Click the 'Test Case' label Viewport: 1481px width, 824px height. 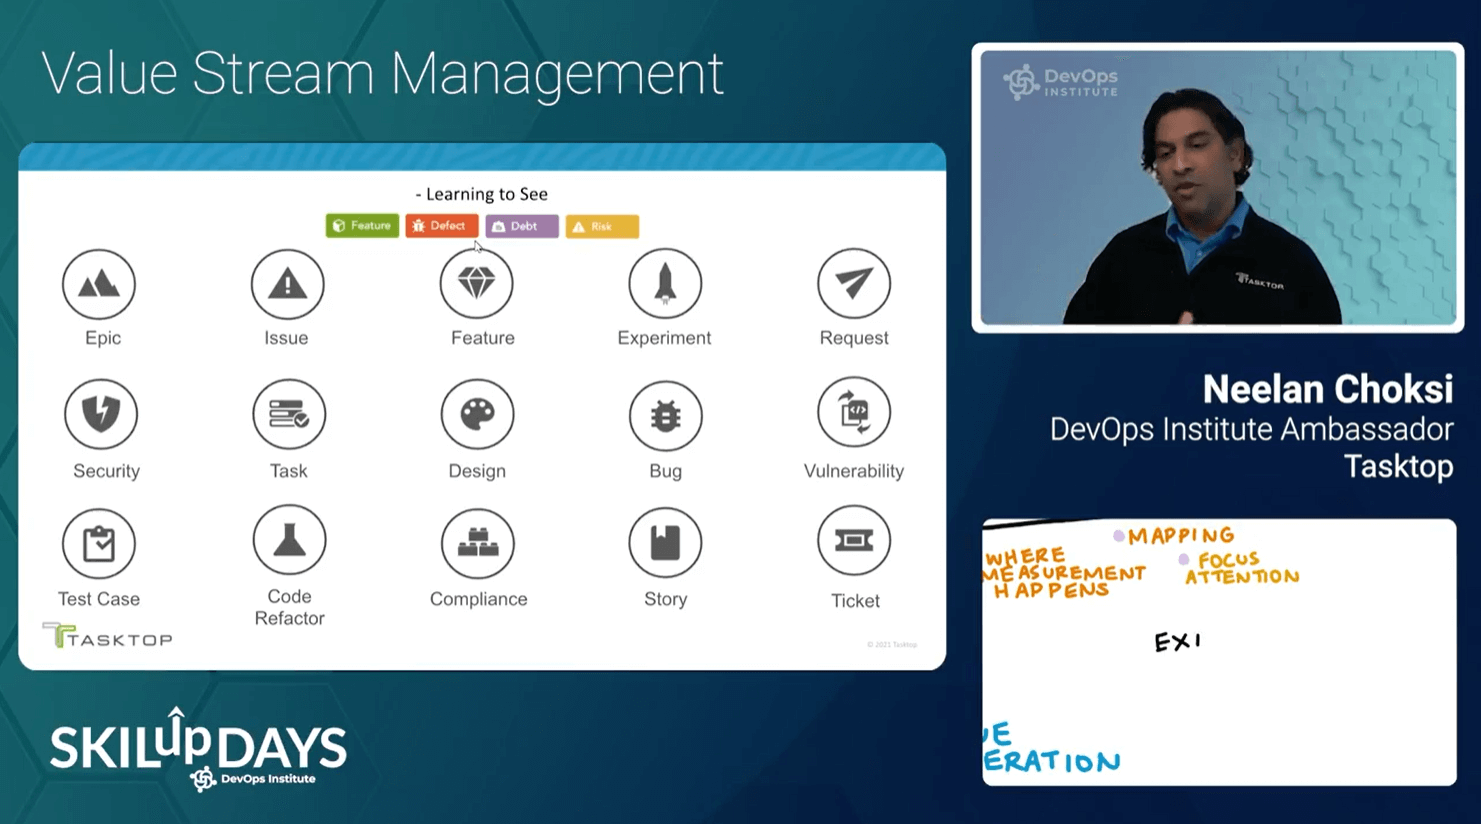99,599
